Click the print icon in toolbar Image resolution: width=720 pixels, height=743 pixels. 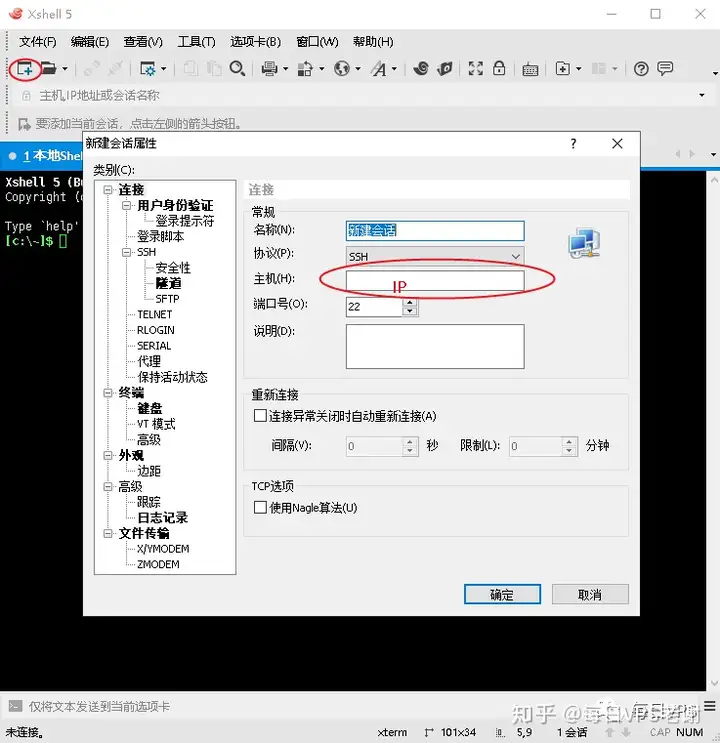(x=269, y=69)
